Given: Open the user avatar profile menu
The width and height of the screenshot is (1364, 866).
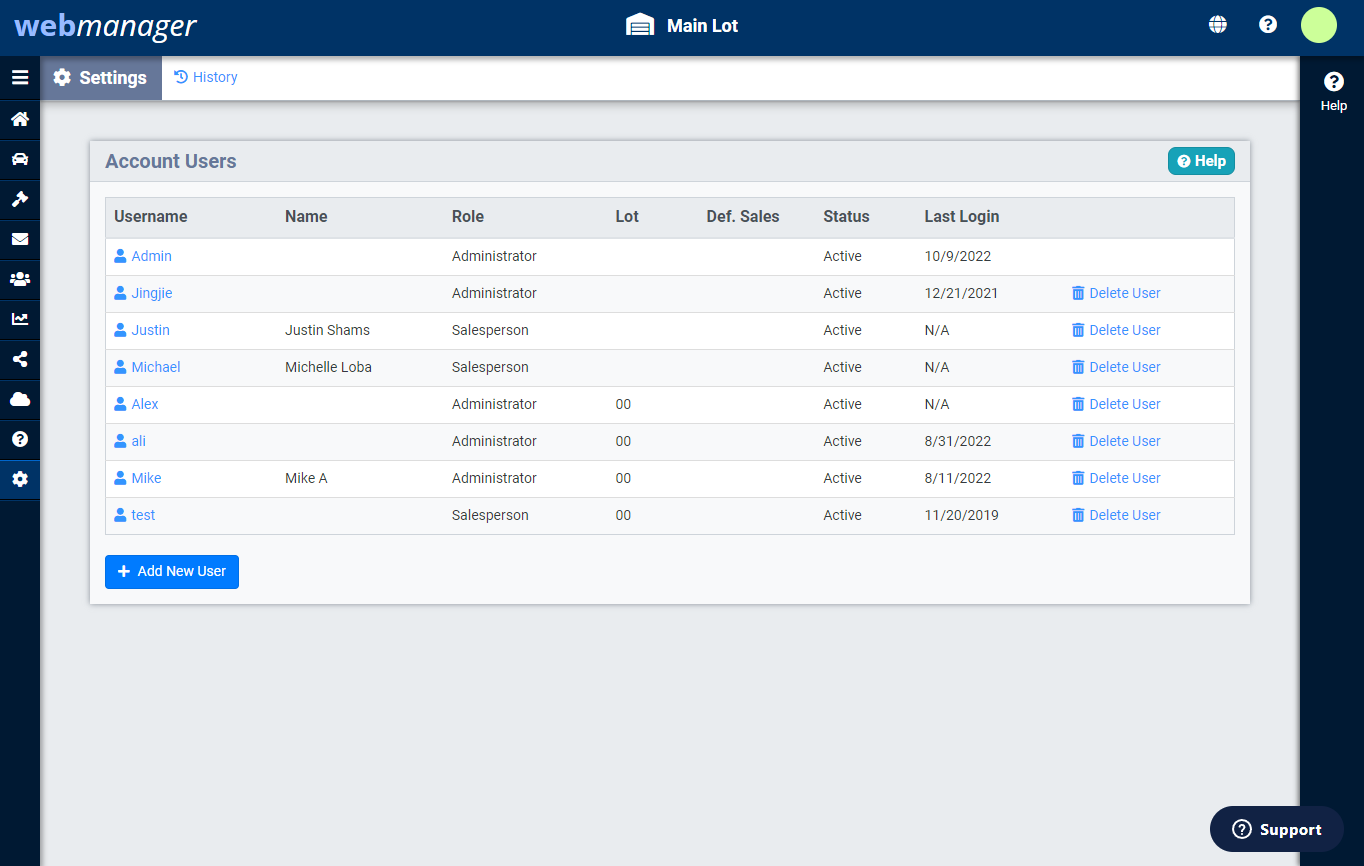Looking at the screenshot, I should (x=1318, y=25).
